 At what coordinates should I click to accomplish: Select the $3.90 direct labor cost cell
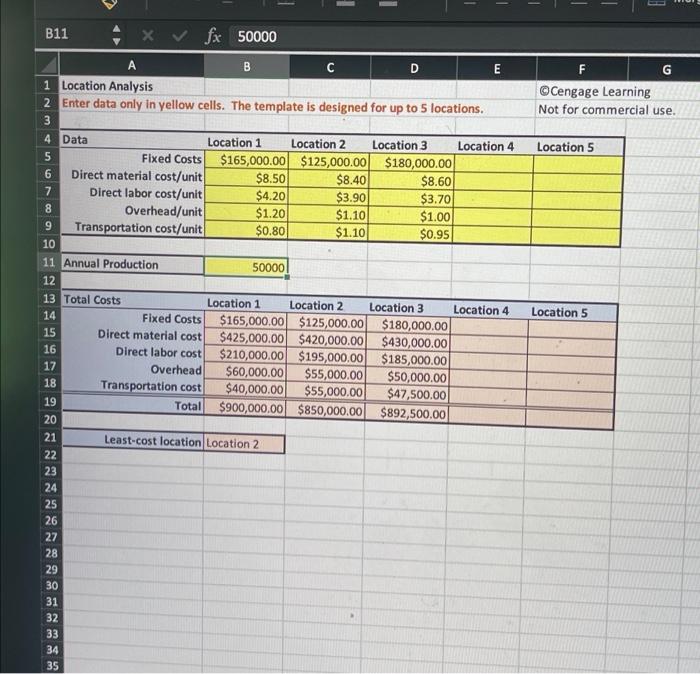tap(328, 197)
